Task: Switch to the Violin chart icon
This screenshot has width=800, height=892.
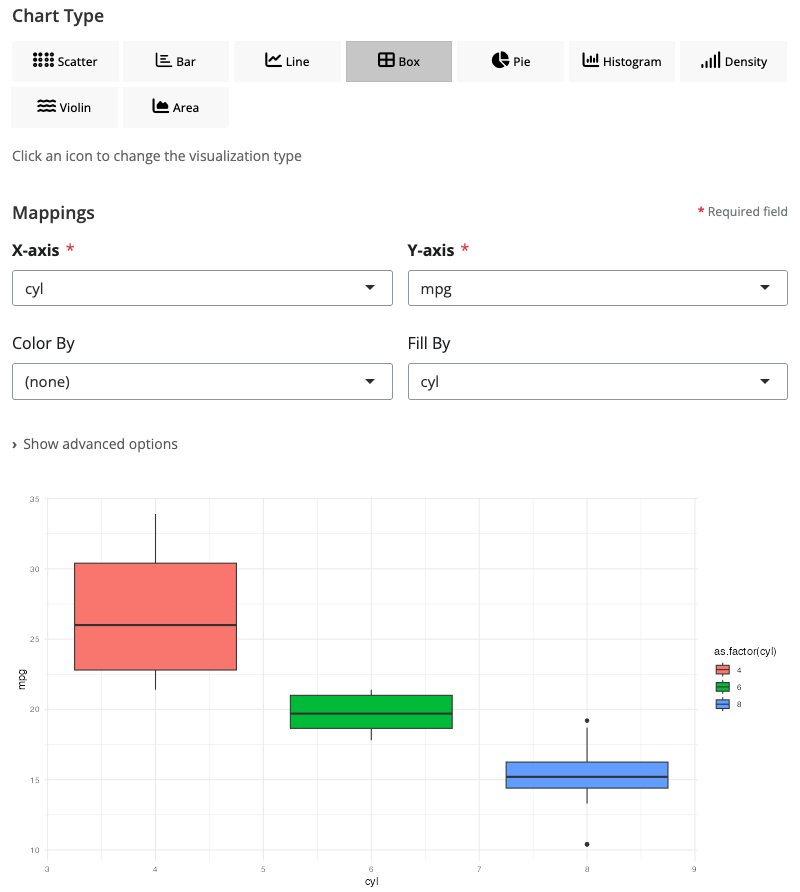Action: click(65, 107)
